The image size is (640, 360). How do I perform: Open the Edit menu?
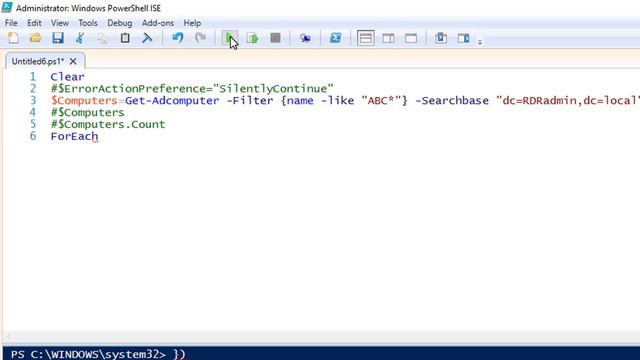click(34, 23)
